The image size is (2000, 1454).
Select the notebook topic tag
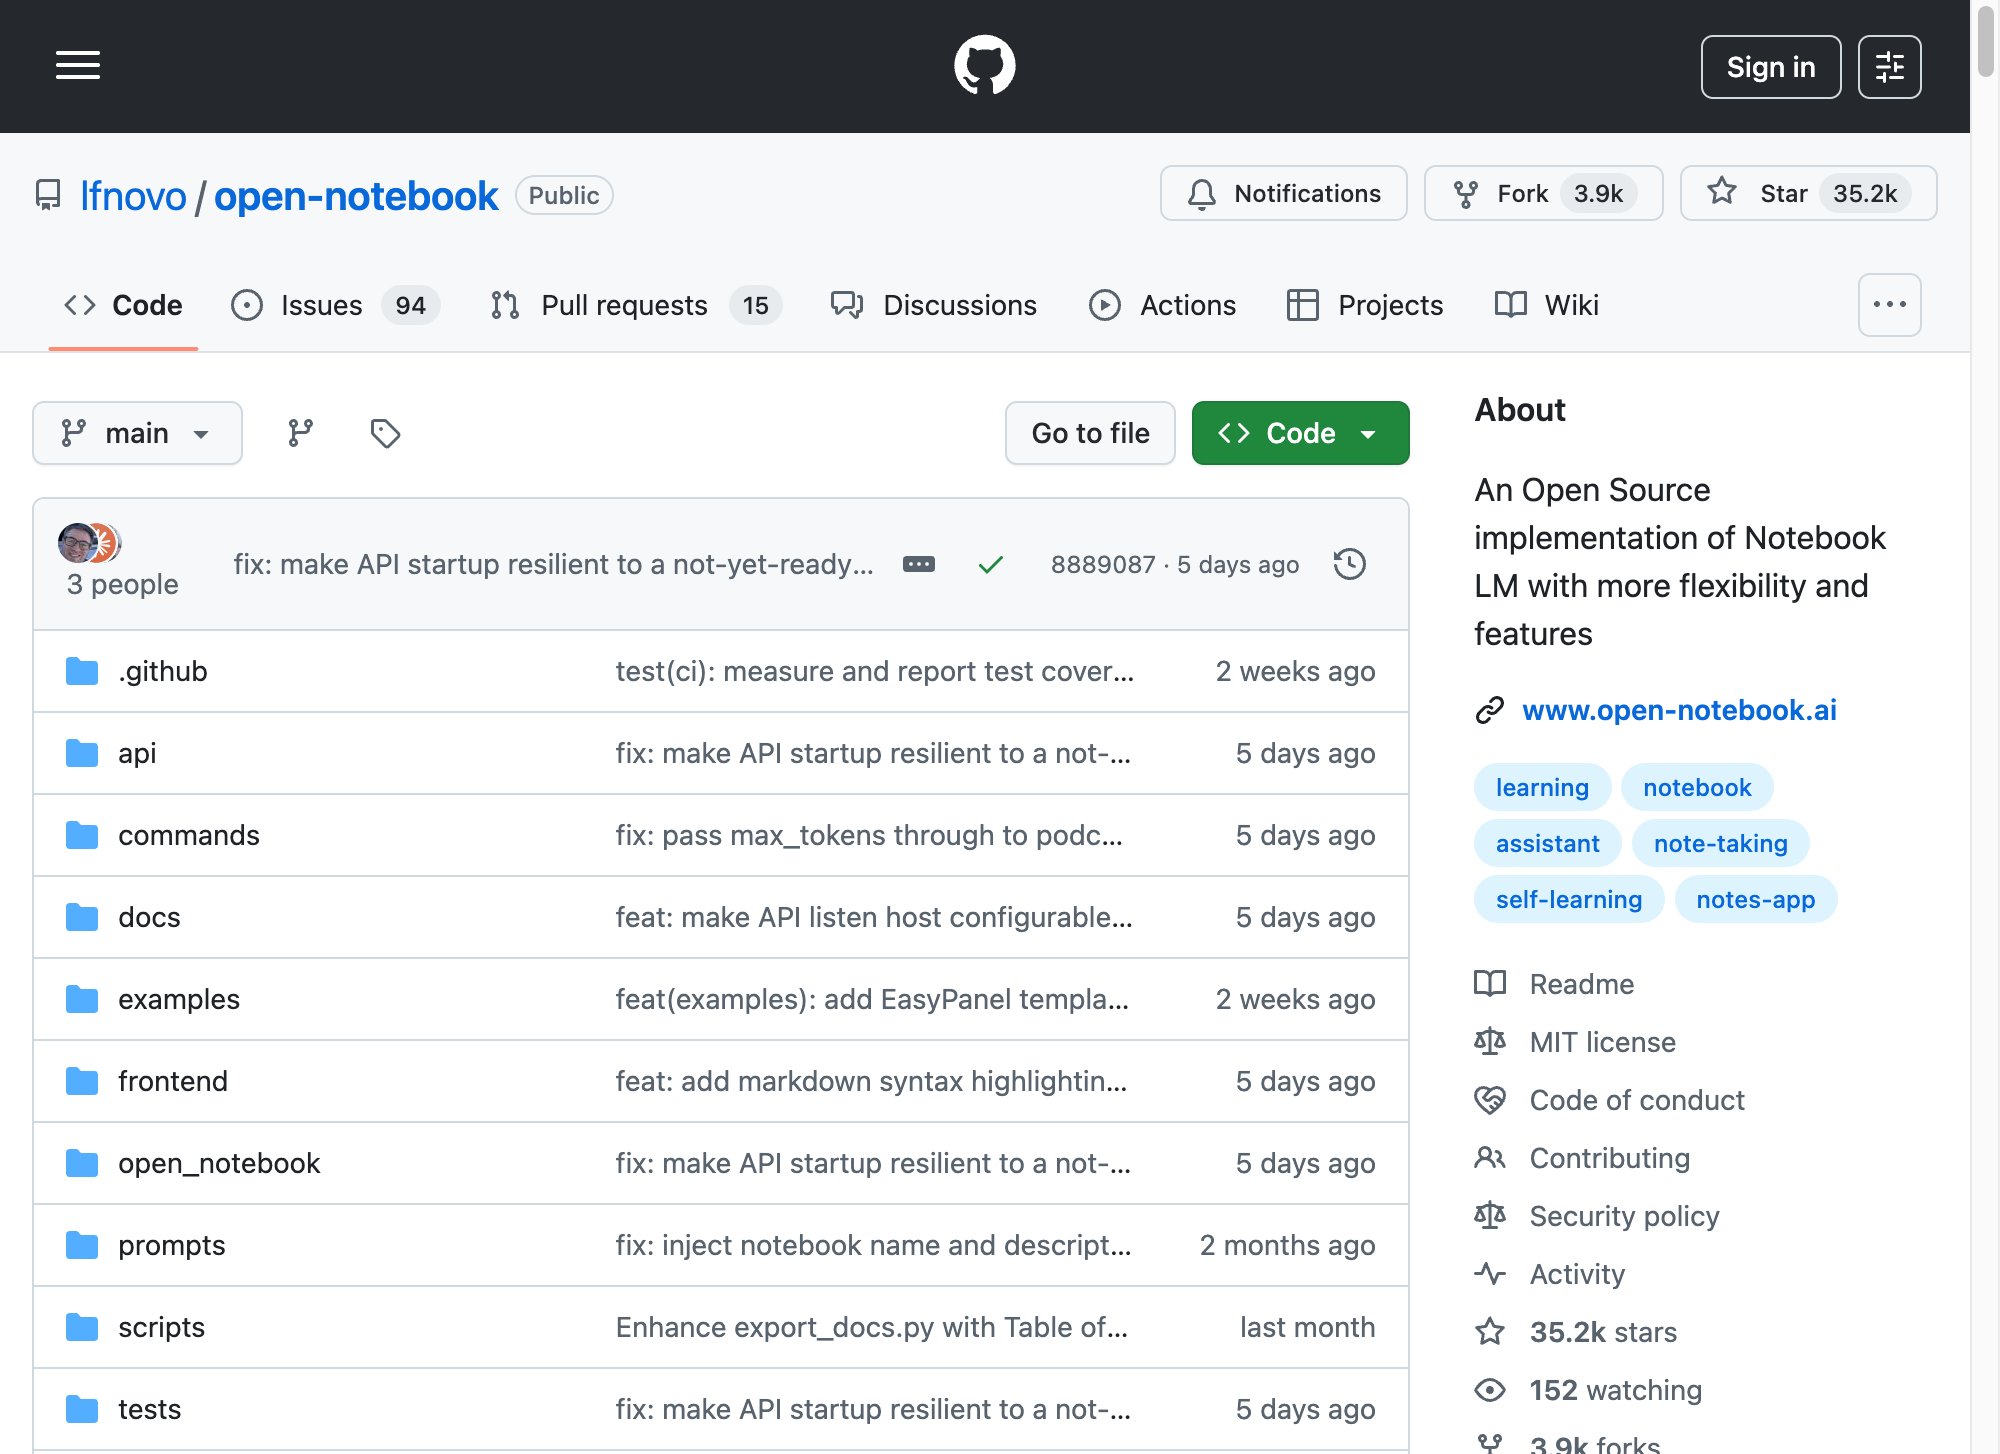(1697, 788)
